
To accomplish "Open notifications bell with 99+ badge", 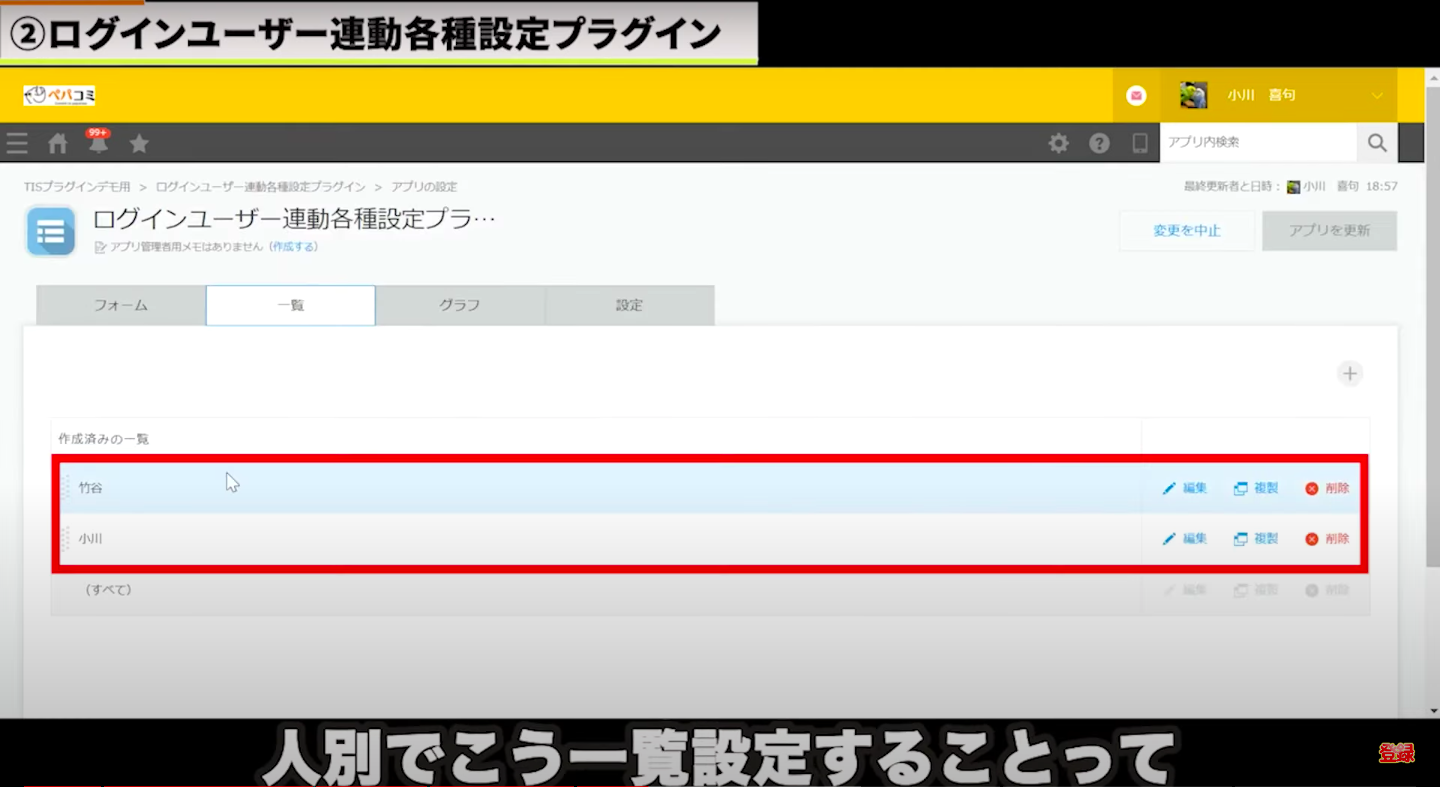I will [x=98, y=144].
